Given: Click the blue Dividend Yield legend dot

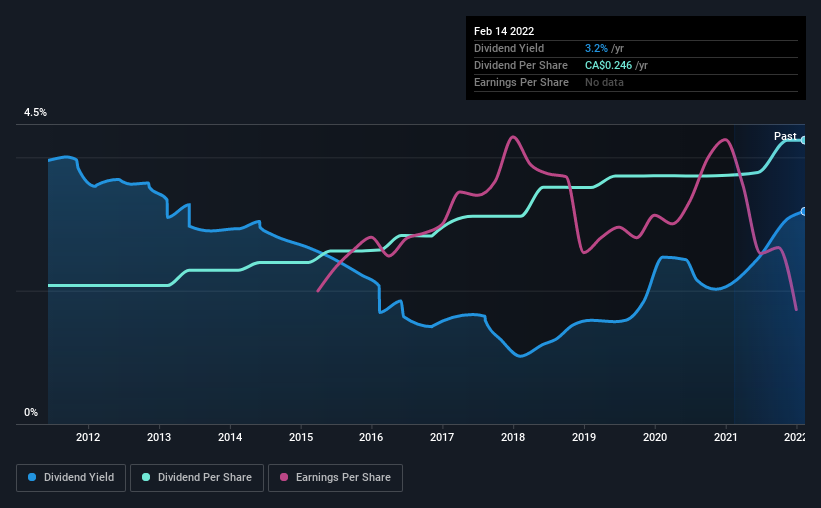Looking at the screenshot, I should pyautogui.click(x=32, y=477).
